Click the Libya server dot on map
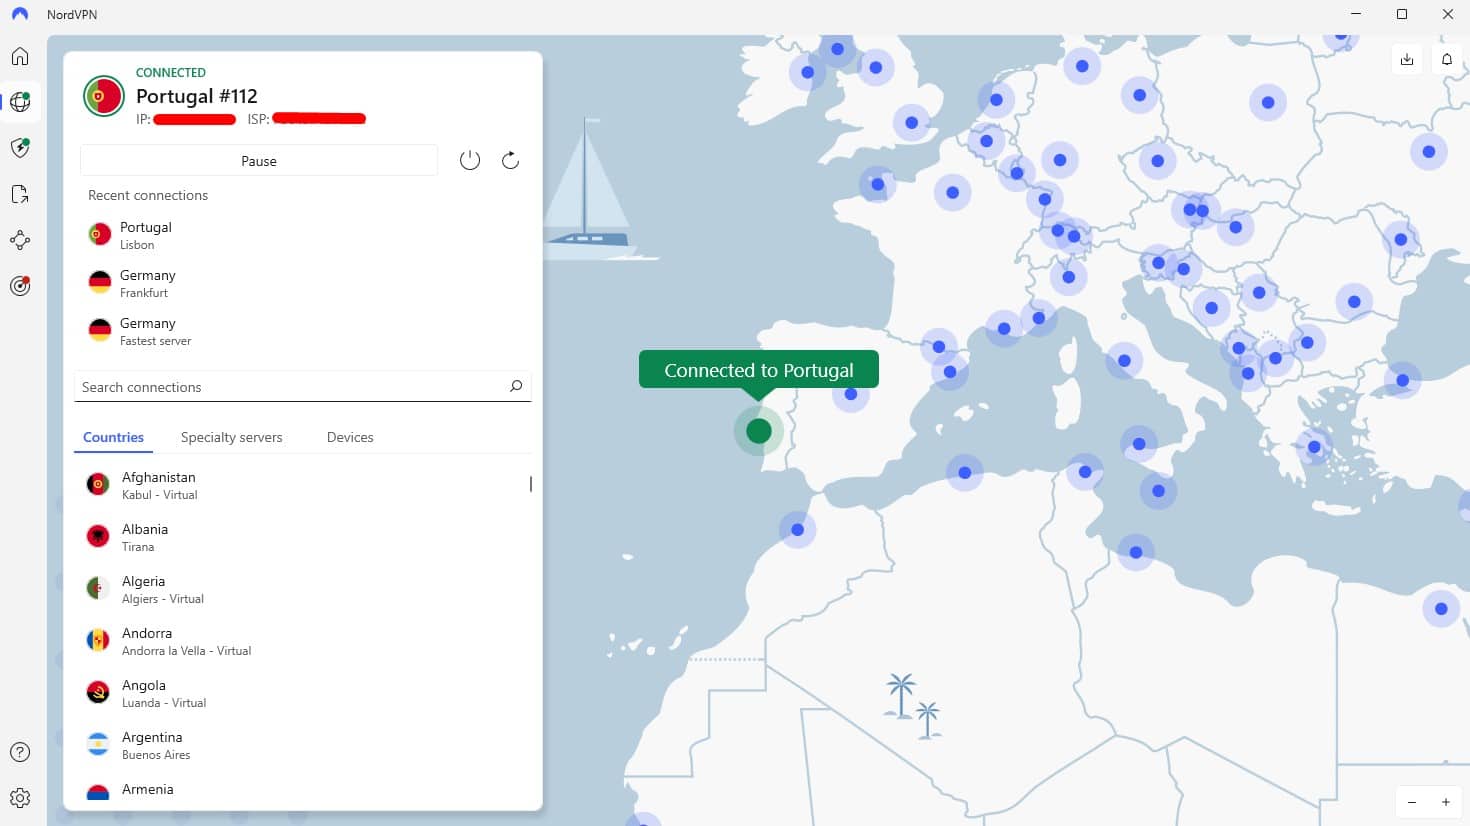Screen dimensions: 1470x826 1136,552
